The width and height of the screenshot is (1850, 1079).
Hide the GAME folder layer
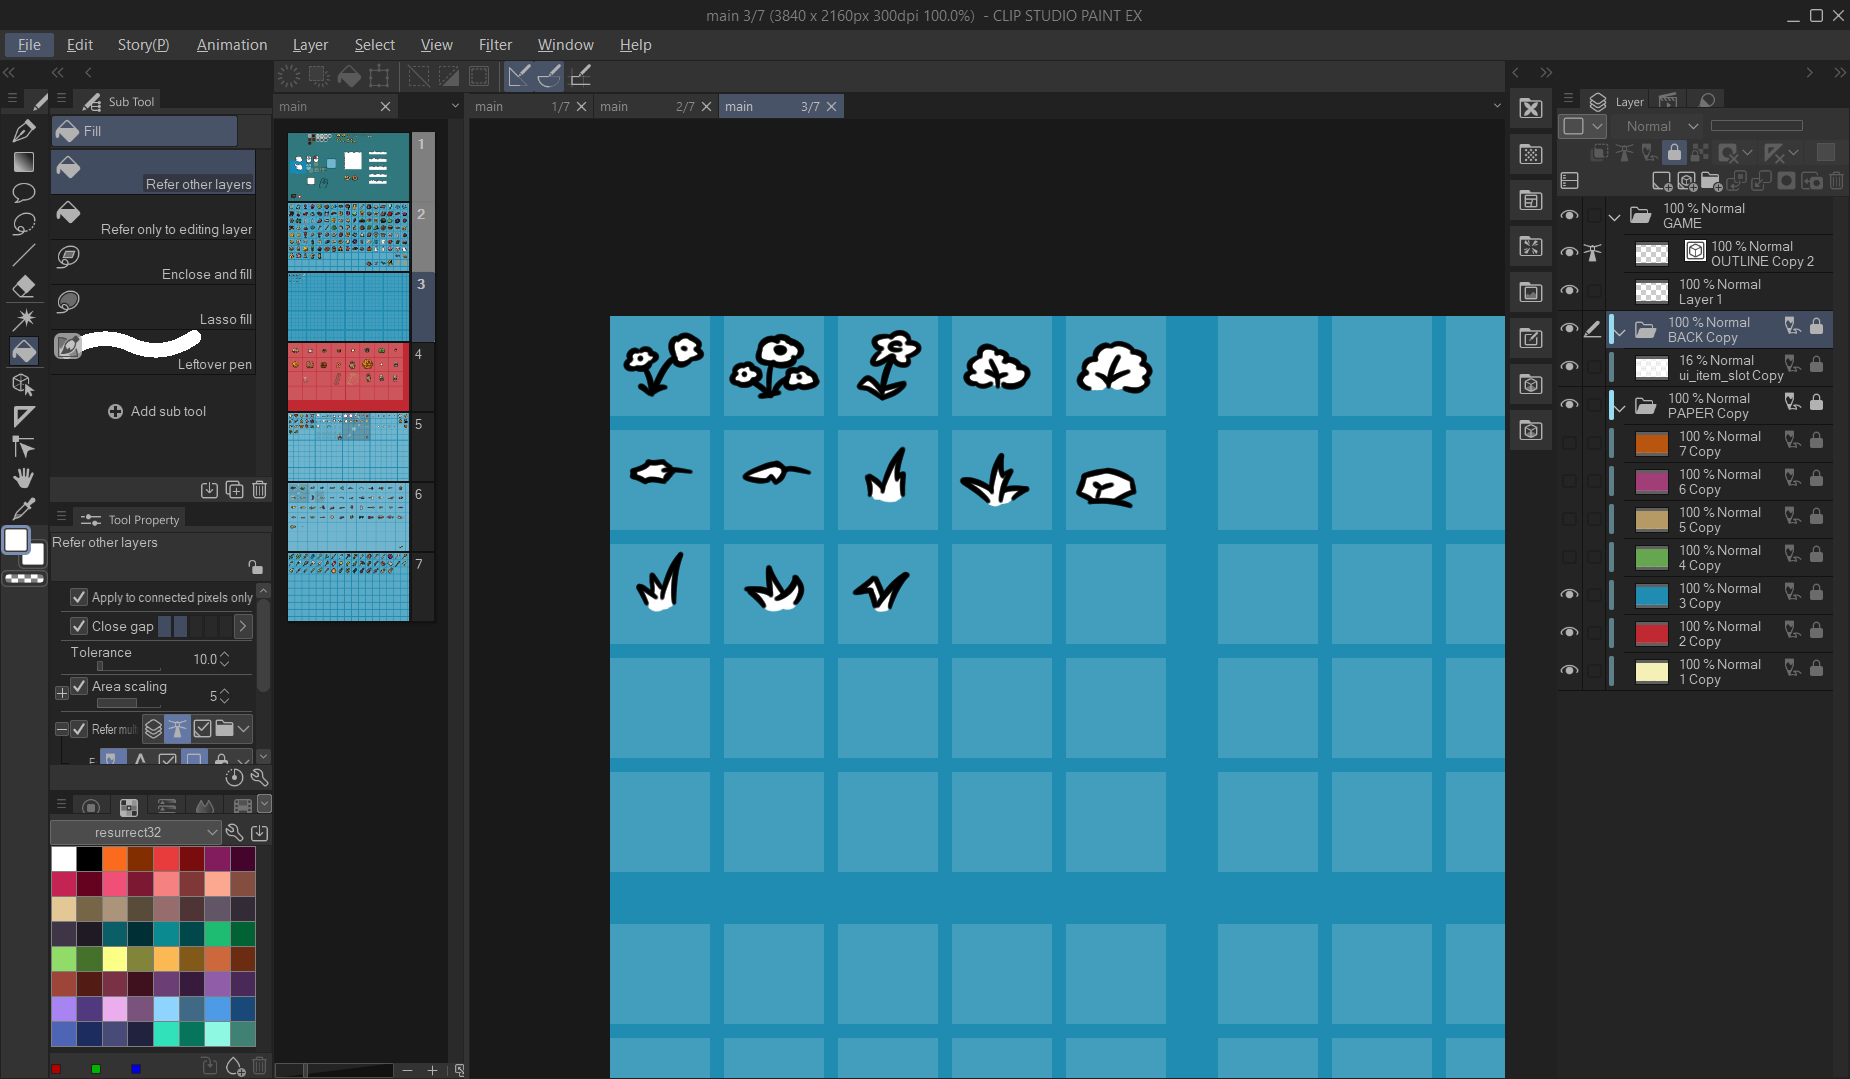pos(1569,216)
